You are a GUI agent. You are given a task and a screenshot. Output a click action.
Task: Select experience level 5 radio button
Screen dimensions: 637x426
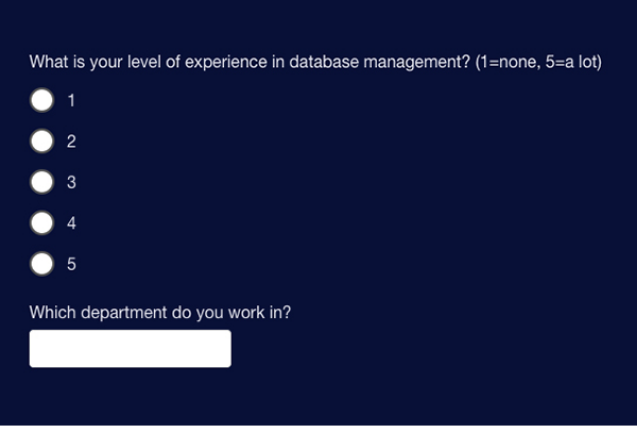(42, 264)
